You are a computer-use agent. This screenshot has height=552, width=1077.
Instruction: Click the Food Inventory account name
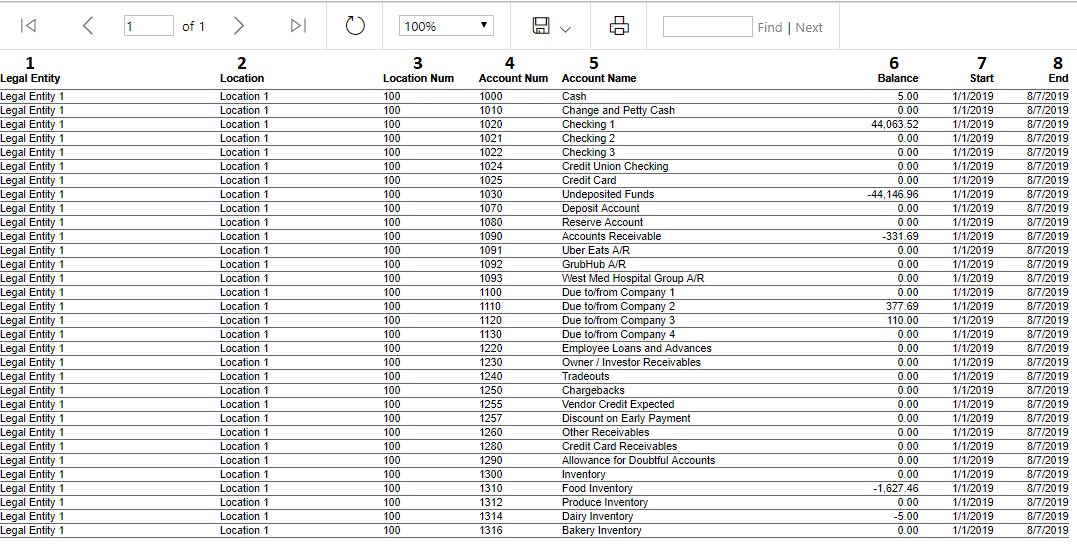(597, 488)
